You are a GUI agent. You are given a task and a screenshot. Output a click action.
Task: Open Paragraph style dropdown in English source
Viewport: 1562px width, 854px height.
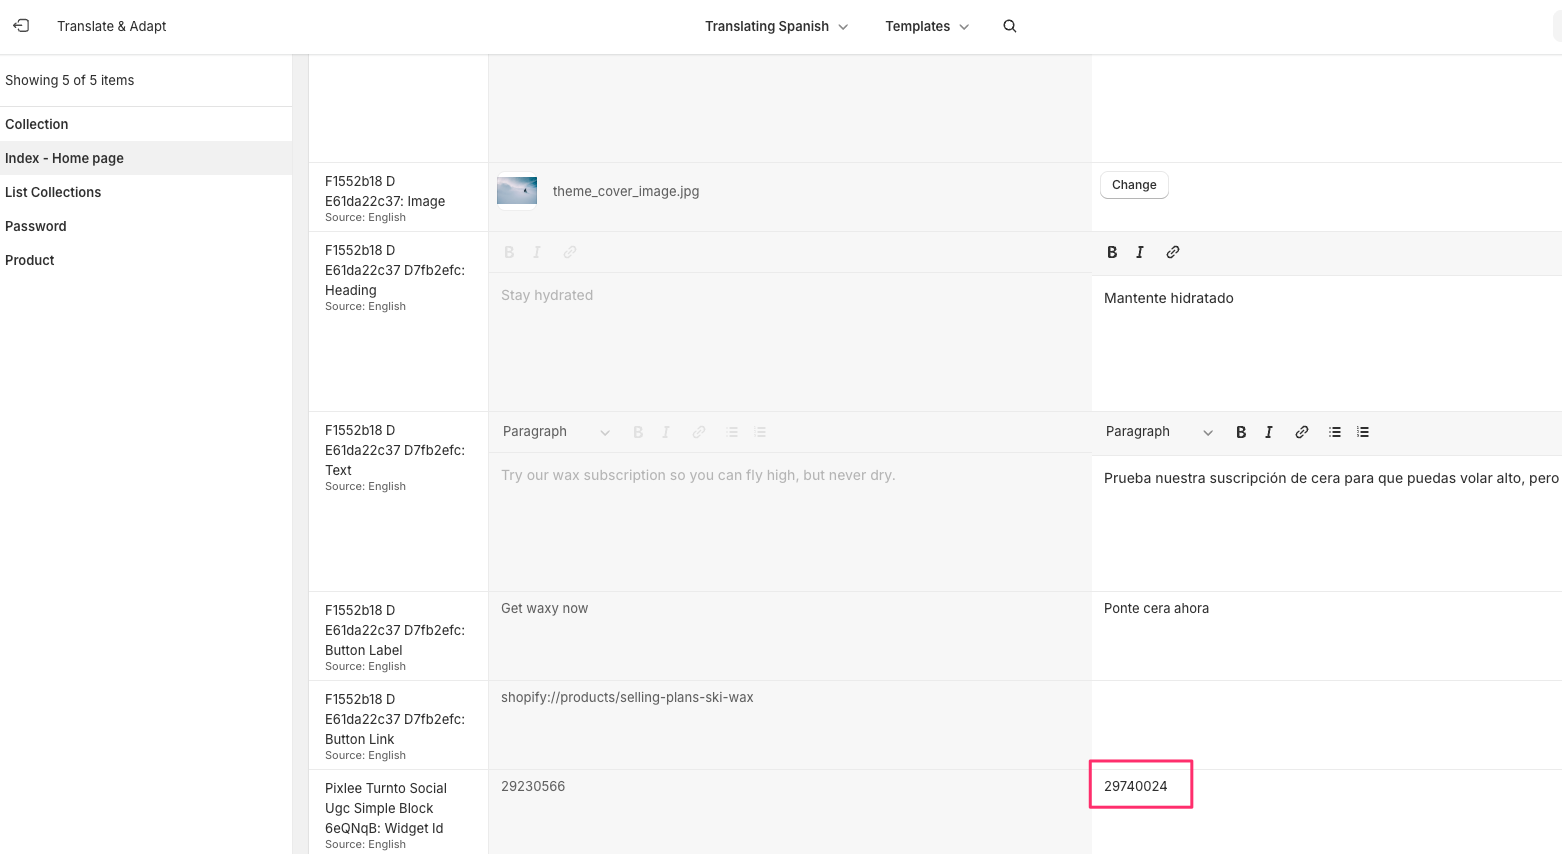[x=556, y=432]
